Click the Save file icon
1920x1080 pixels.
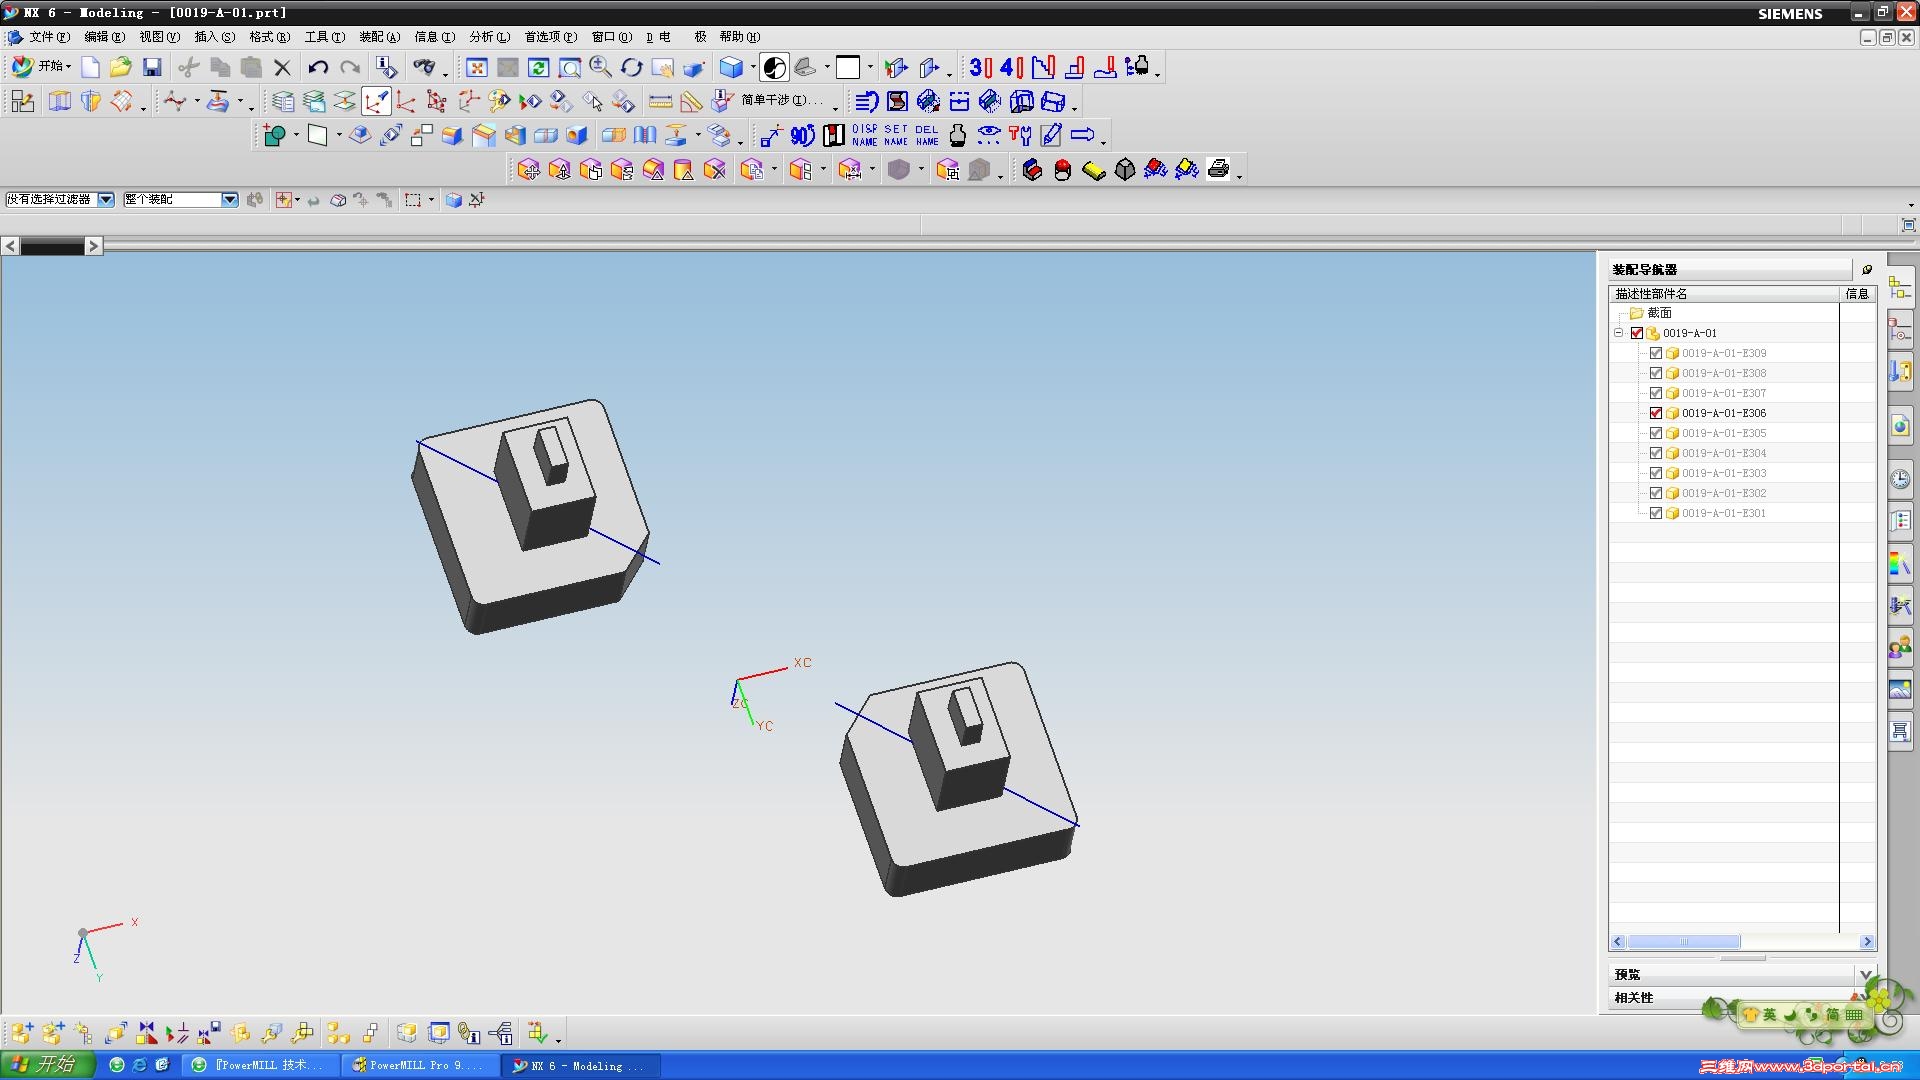coord(152,67)
